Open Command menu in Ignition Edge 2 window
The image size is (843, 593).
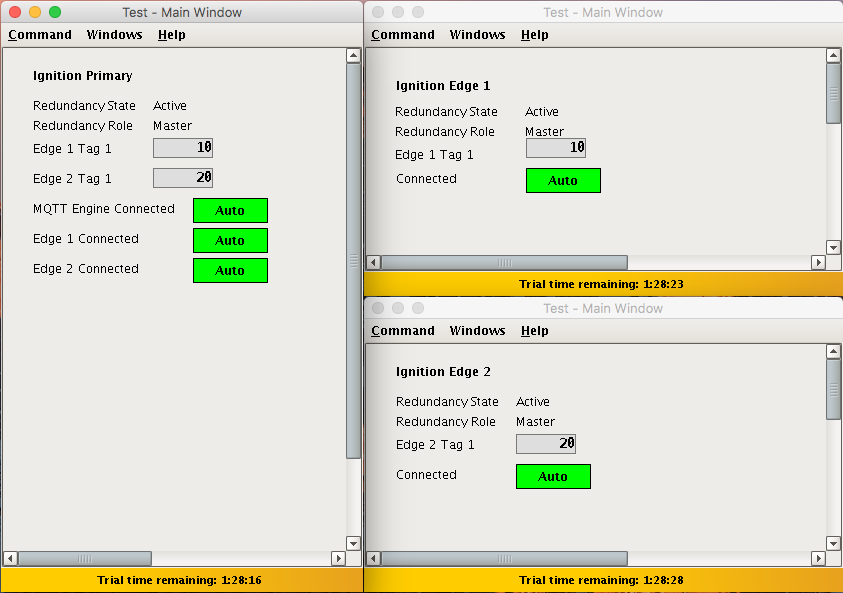tap(403, 331)
